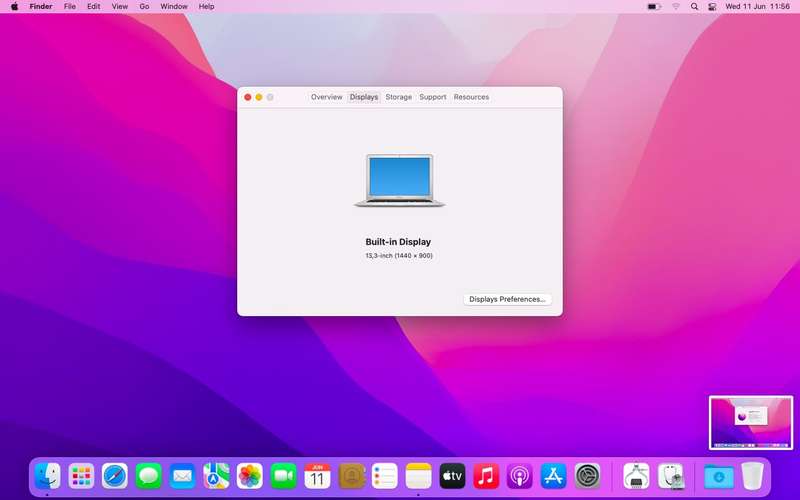Open the Photos app in the Dock

click(249, 476)
